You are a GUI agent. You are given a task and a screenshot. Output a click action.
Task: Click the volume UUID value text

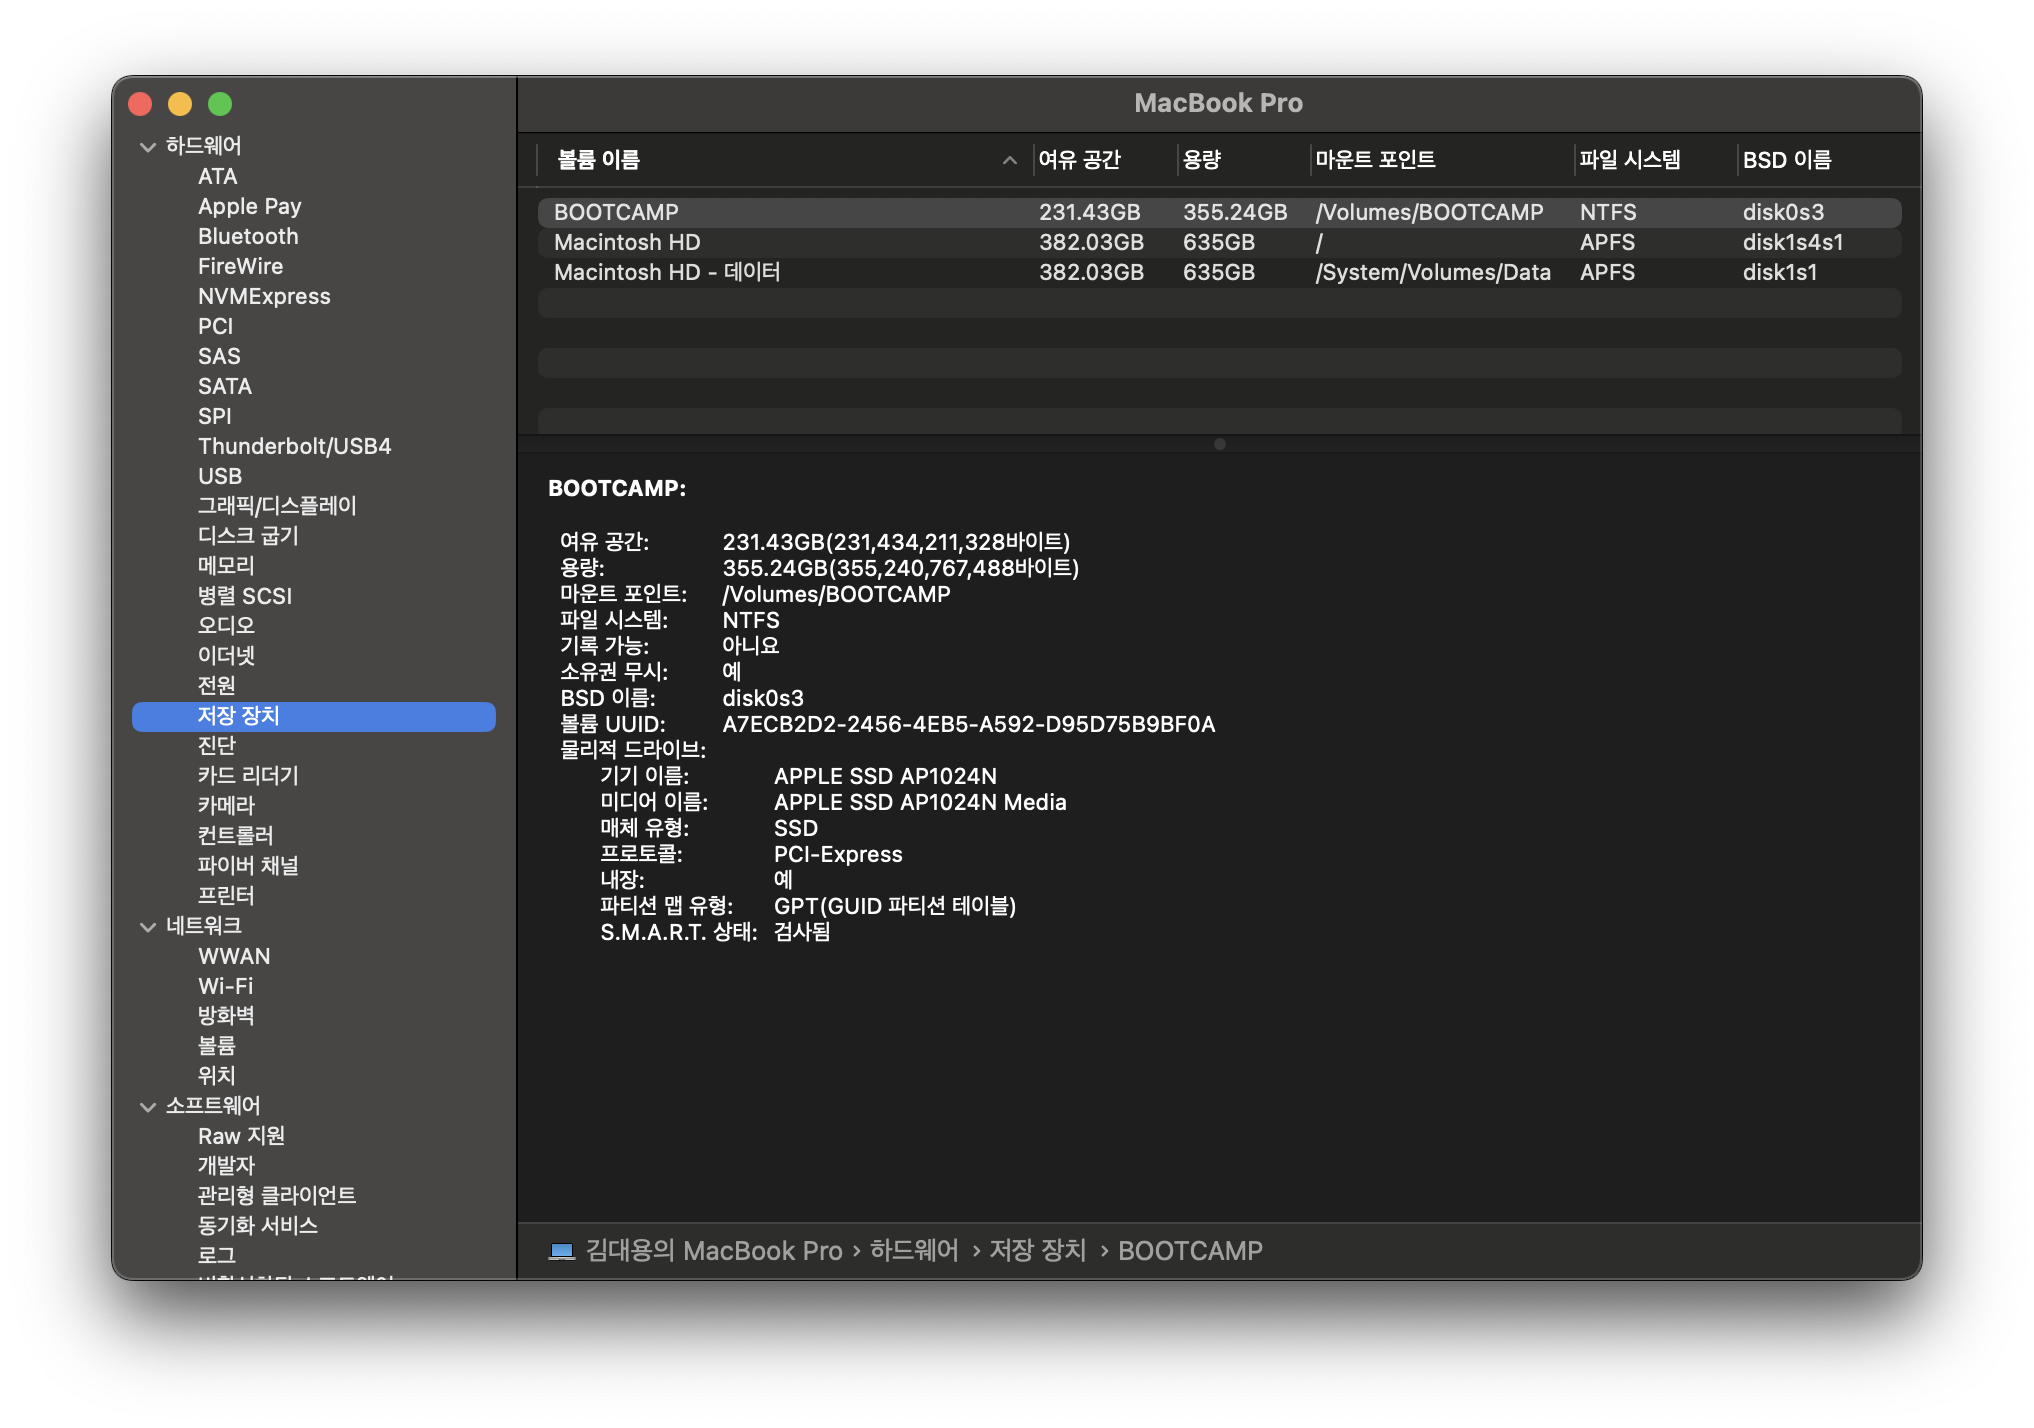(x=968, y=724)
